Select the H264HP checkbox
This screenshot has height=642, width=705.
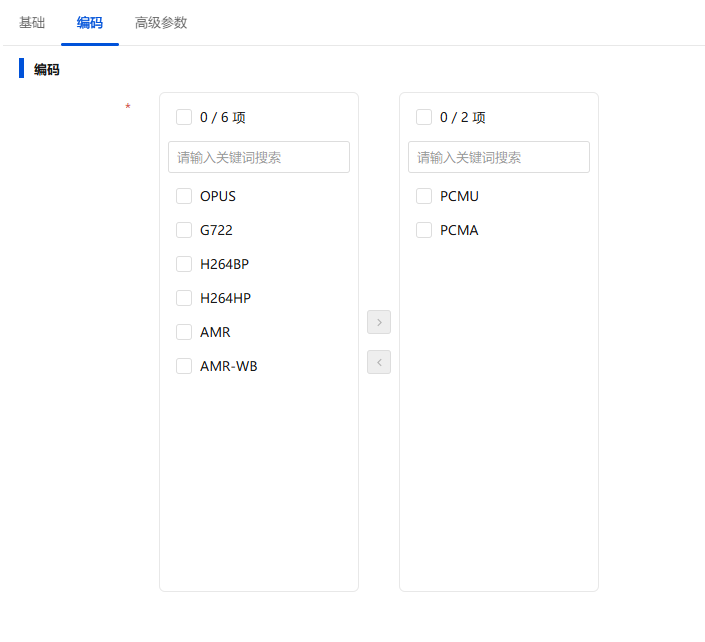pyautogui.click(x=184, y=298)
